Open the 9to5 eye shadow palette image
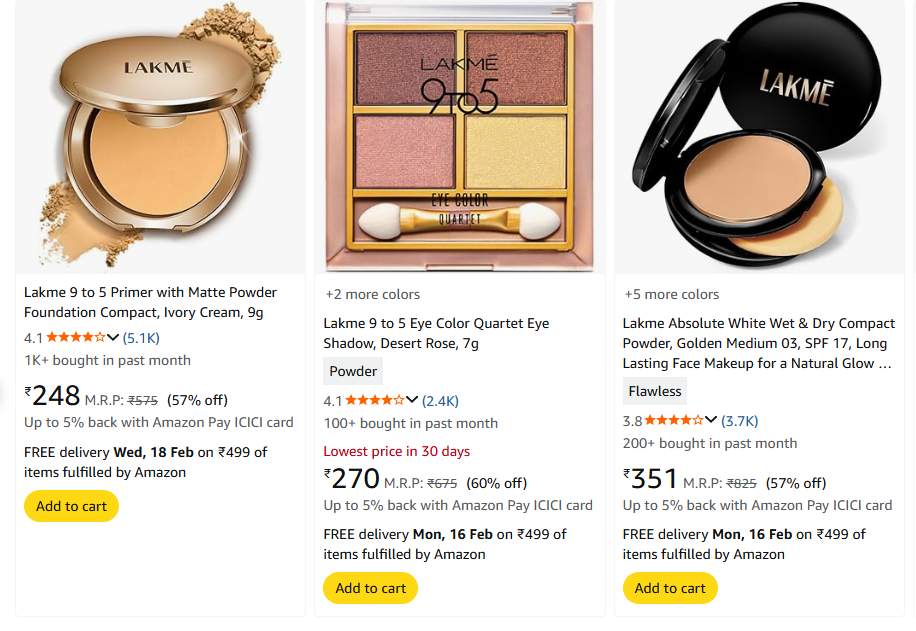916x631 pixels. [459, 138]
